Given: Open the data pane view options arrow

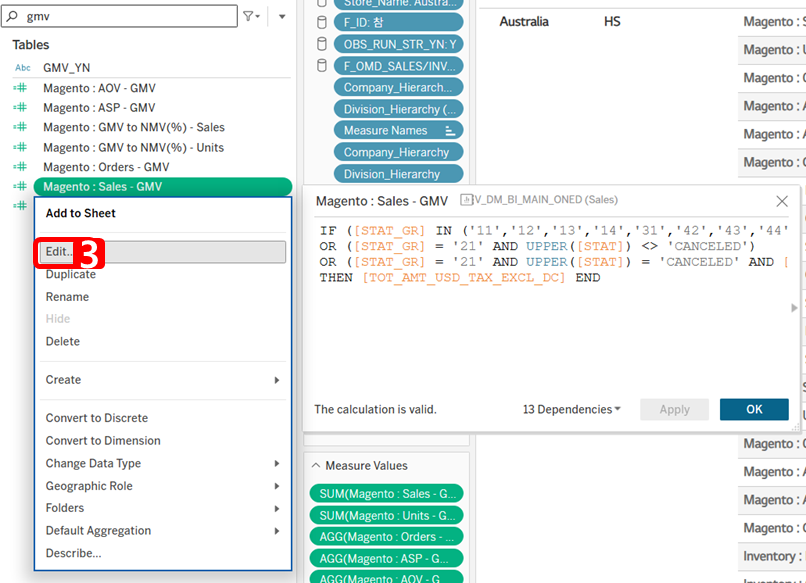Looking at the screenshot, I should (x=282, y=16).
